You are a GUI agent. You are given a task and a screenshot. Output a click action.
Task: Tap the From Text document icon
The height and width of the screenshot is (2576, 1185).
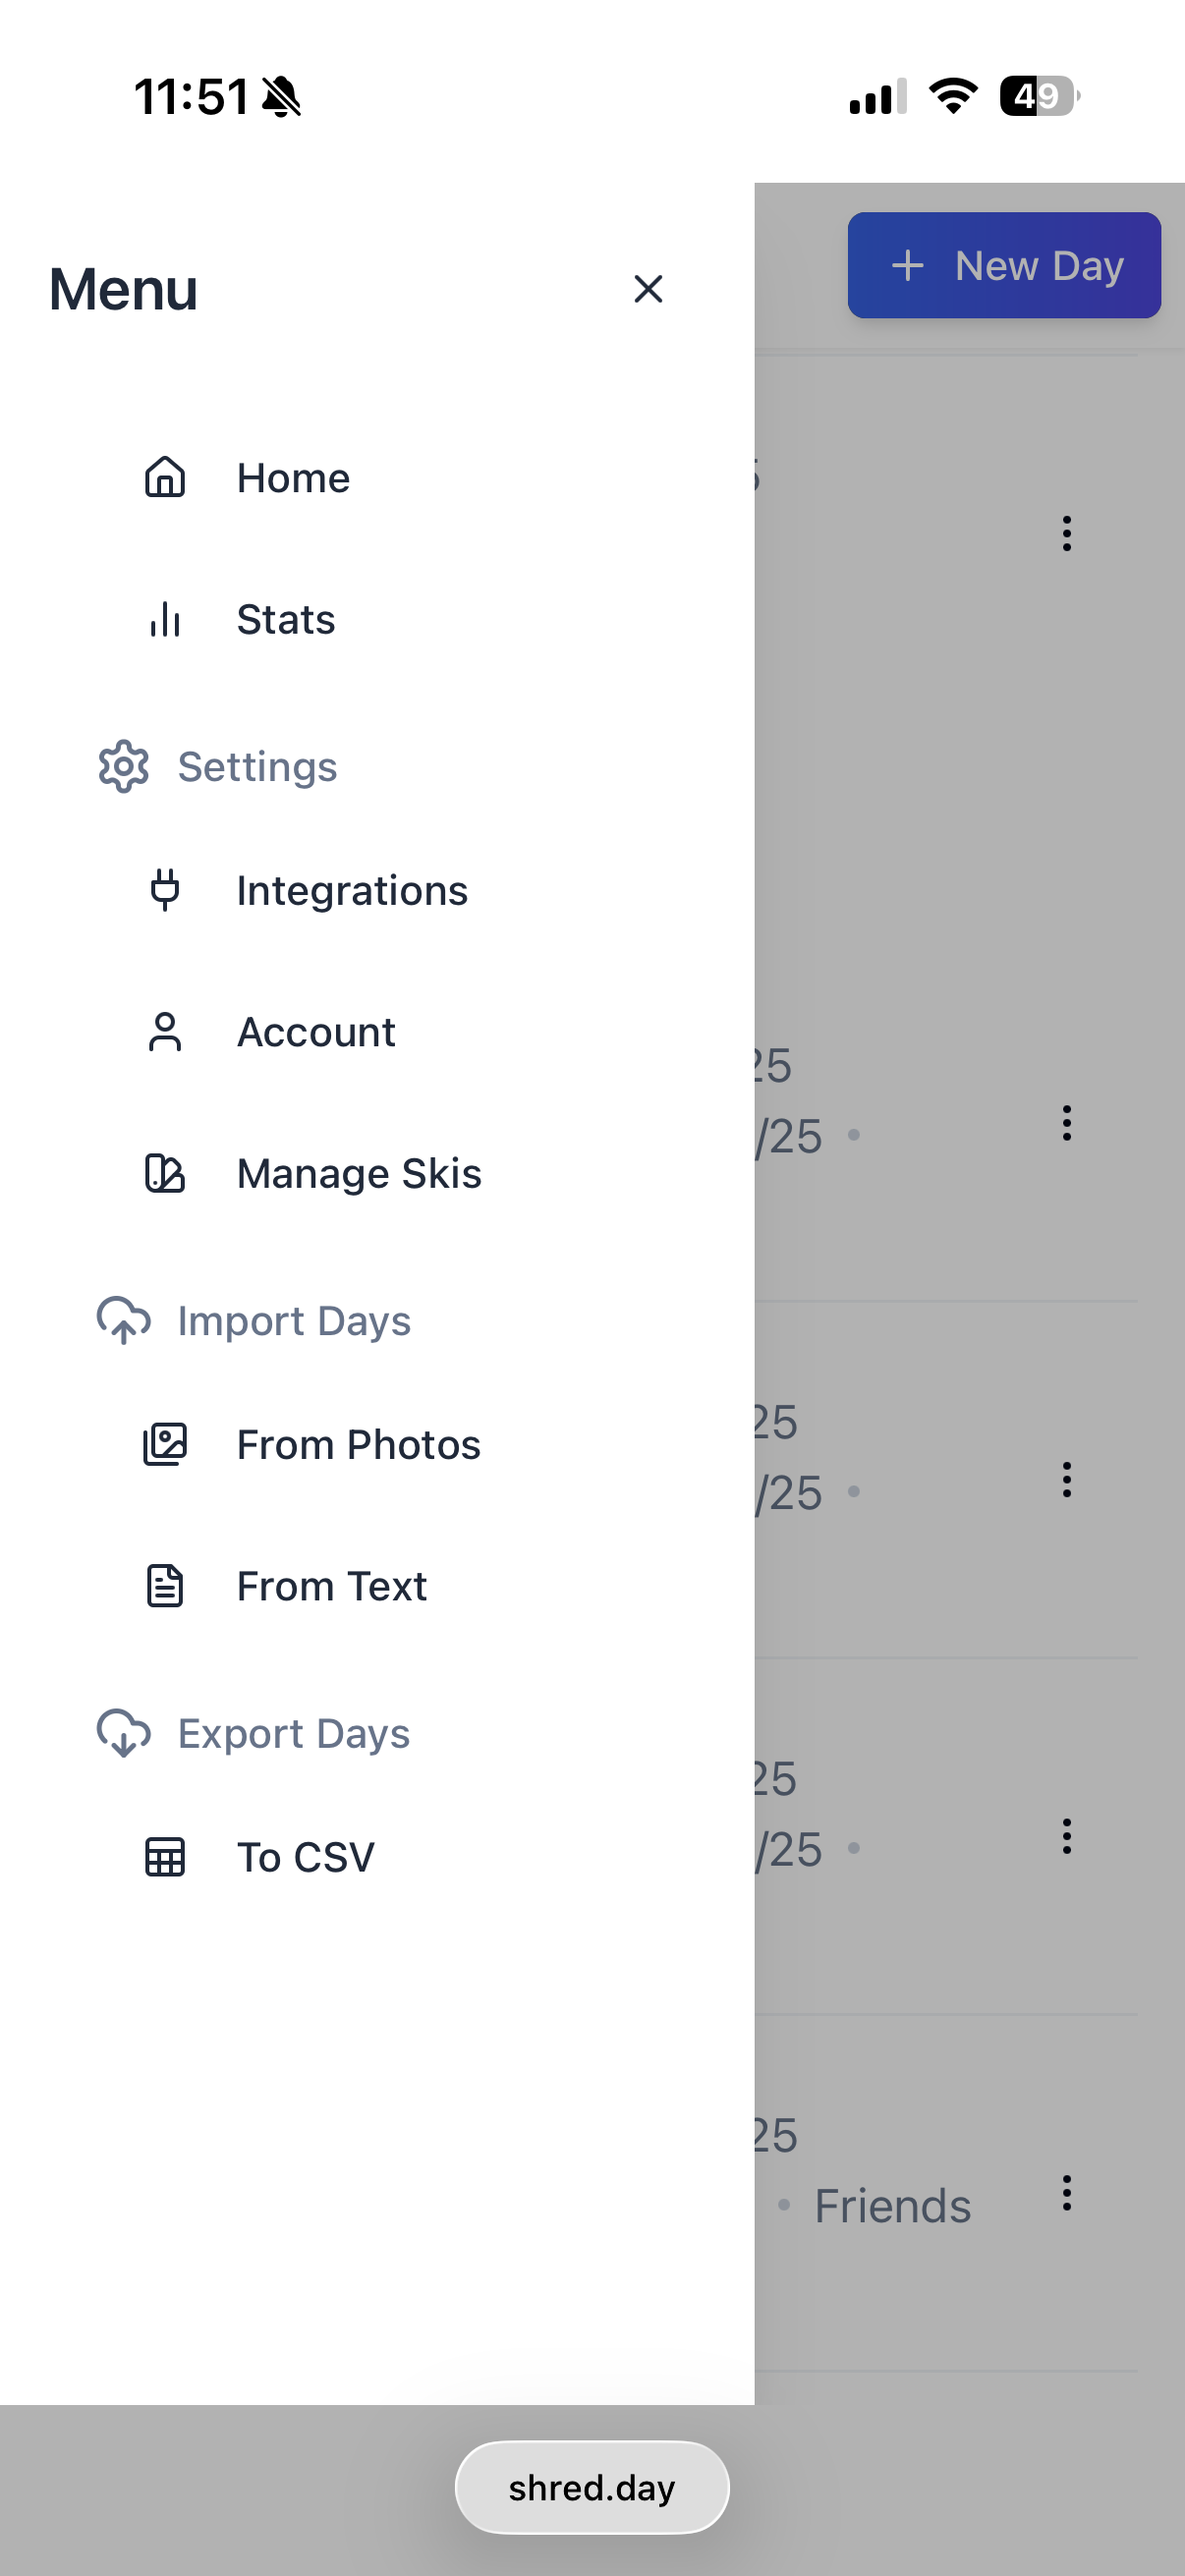(x=165, y=1586)
